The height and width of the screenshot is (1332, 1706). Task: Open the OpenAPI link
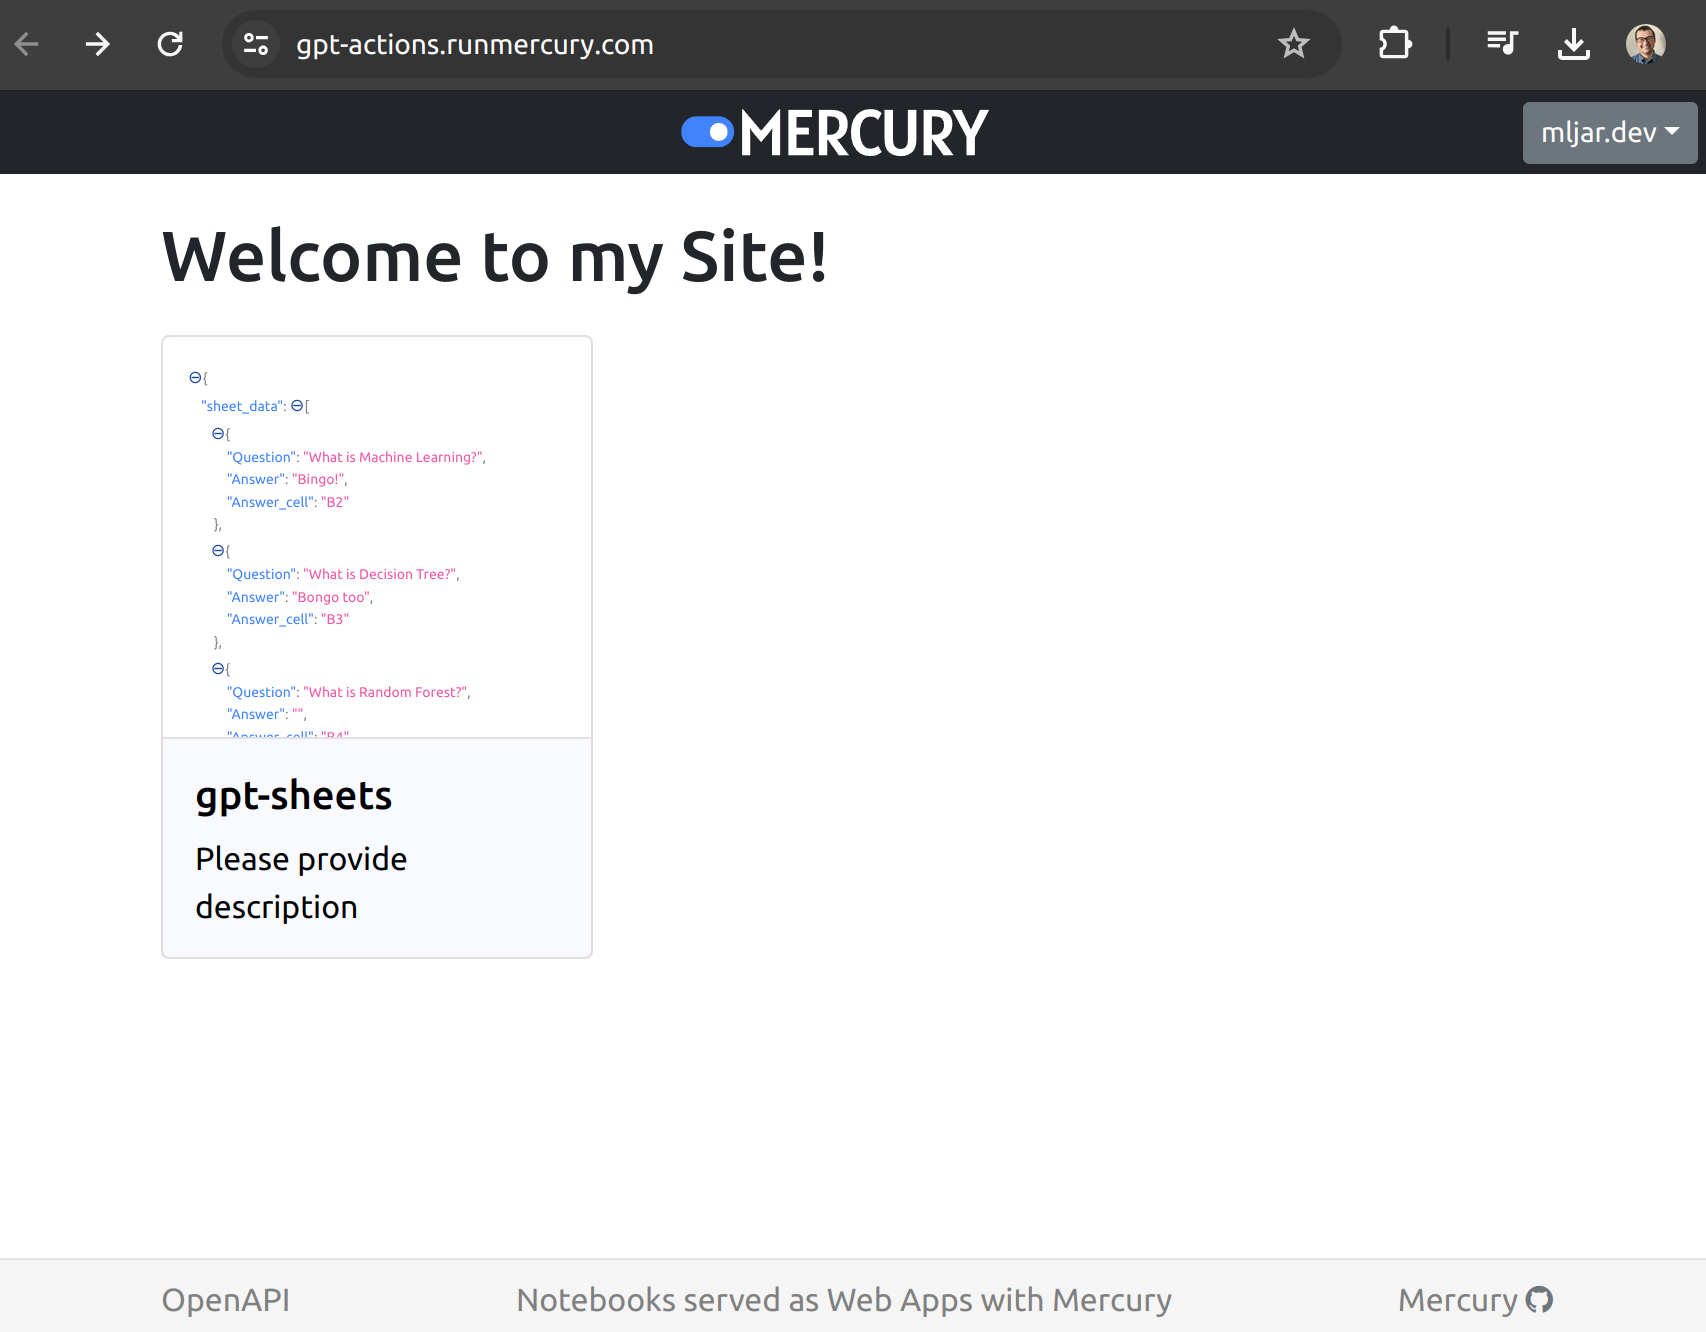pos(225,1299)
